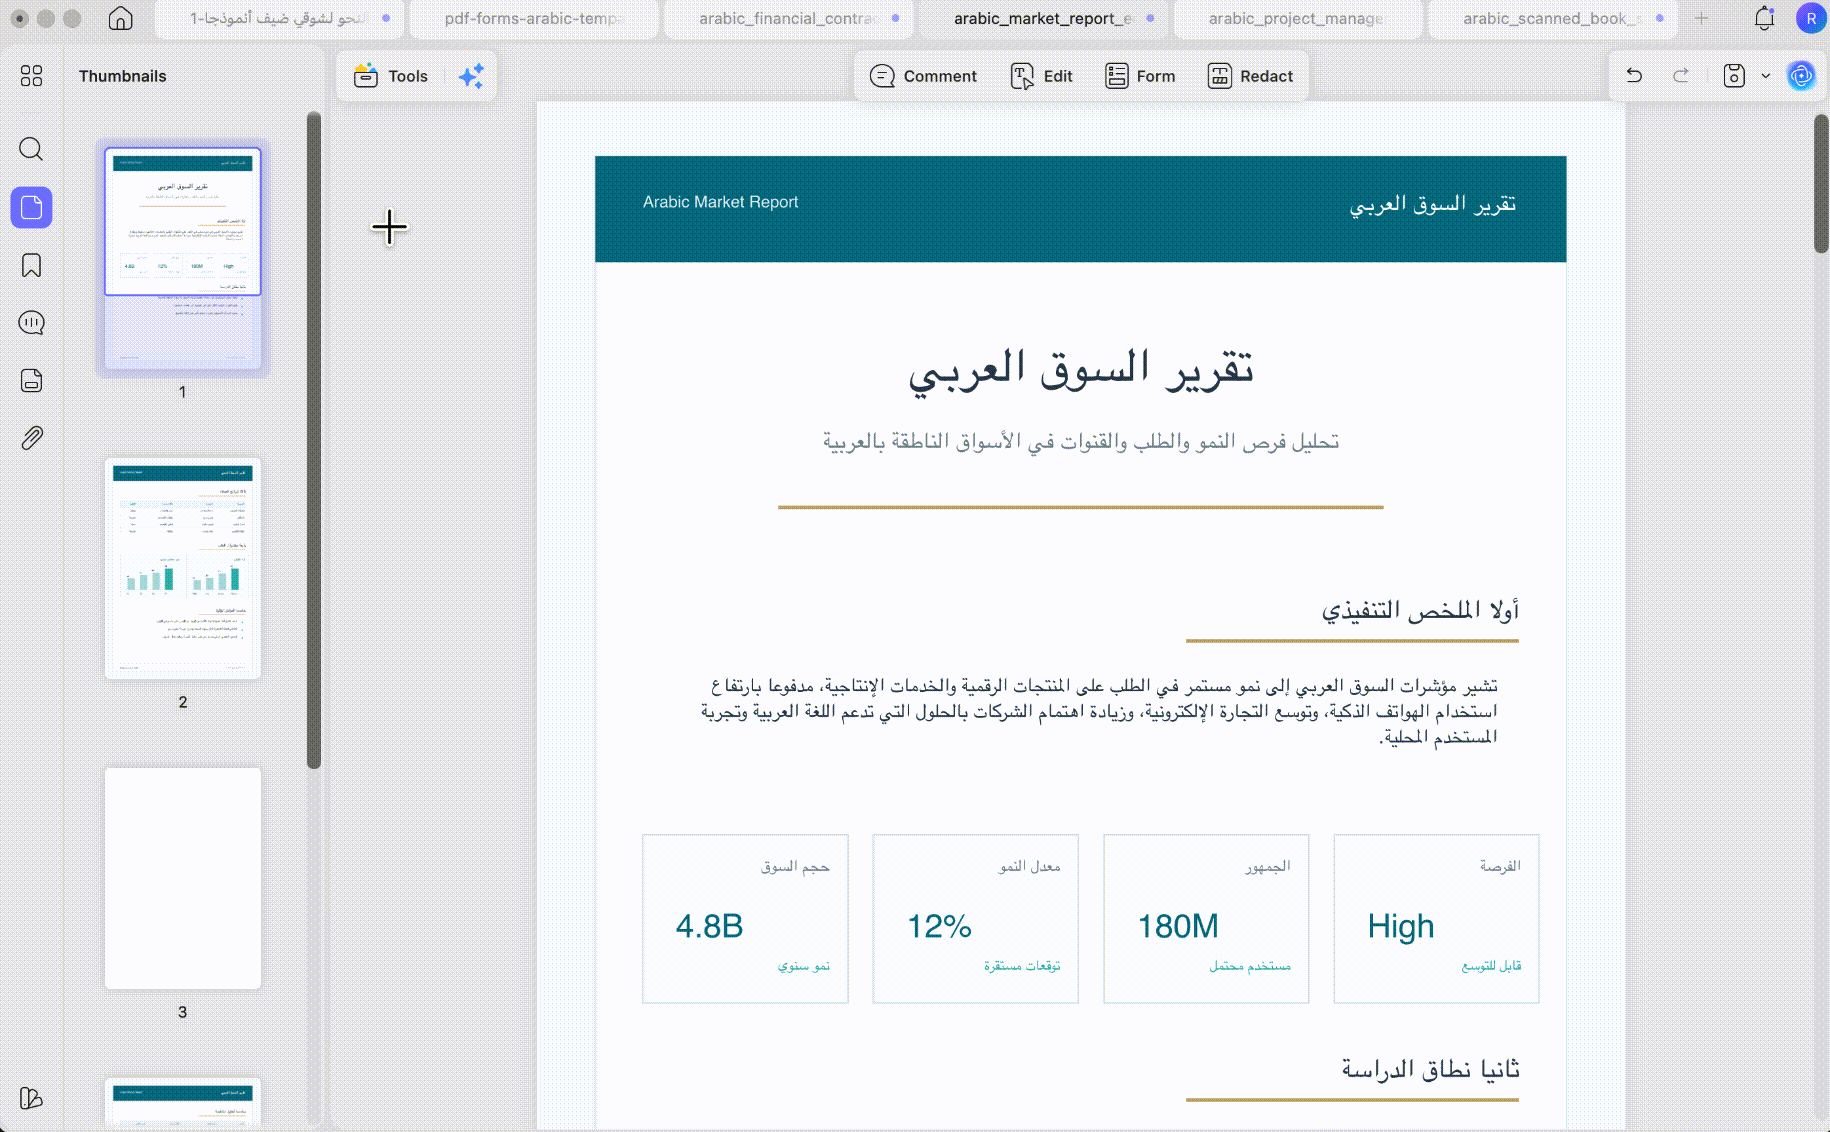Open the blue swirl assistant icon
This screenshot has width=1830, height=1132.
(x=1801, y=76)
